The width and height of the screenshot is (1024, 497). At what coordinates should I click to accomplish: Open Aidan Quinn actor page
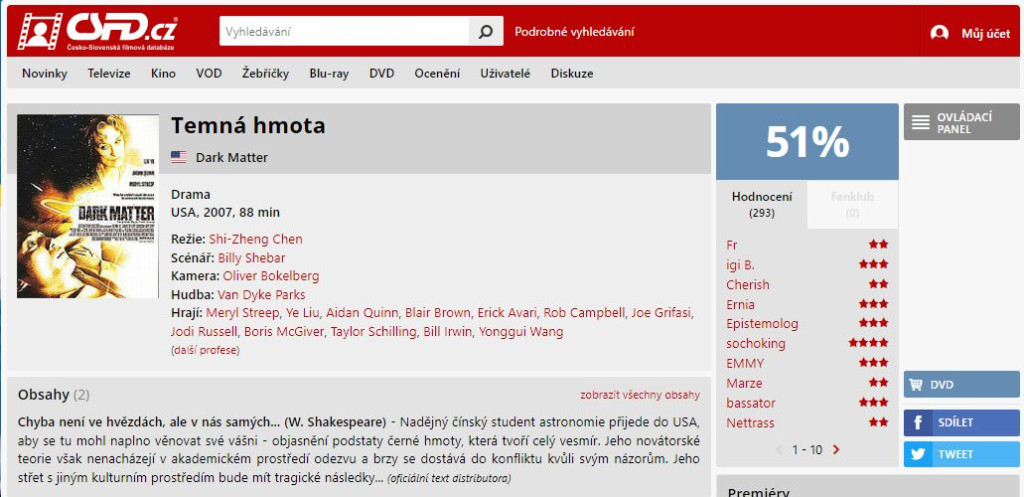[x=362, y=312]
